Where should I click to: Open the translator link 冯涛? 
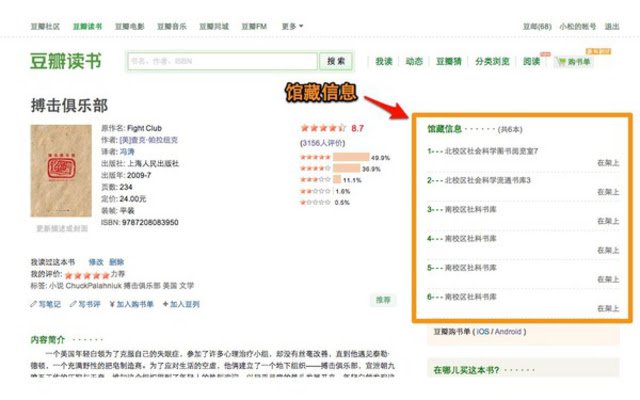click(127, 152)
